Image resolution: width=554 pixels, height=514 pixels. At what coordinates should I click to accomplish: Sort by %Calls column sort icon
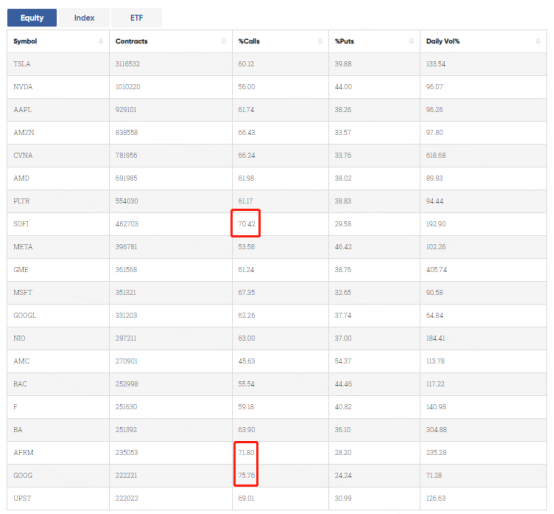tap(320, 41)
